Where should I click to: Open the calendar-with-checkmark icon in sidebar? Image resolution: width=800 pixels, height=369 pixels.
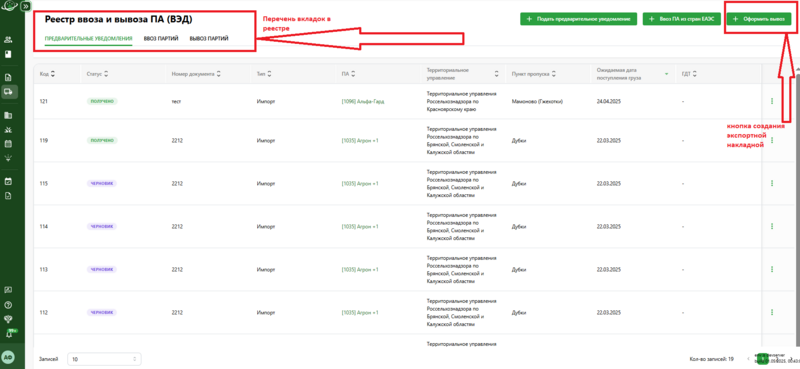8,181
